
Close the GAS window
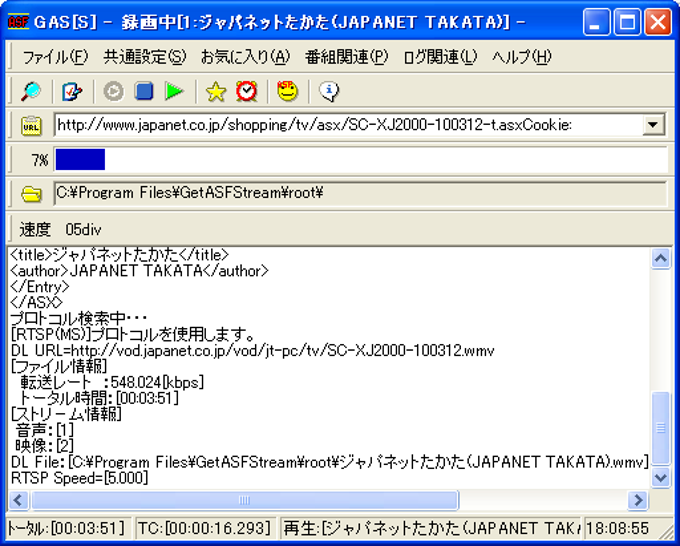tap(658, 22)
